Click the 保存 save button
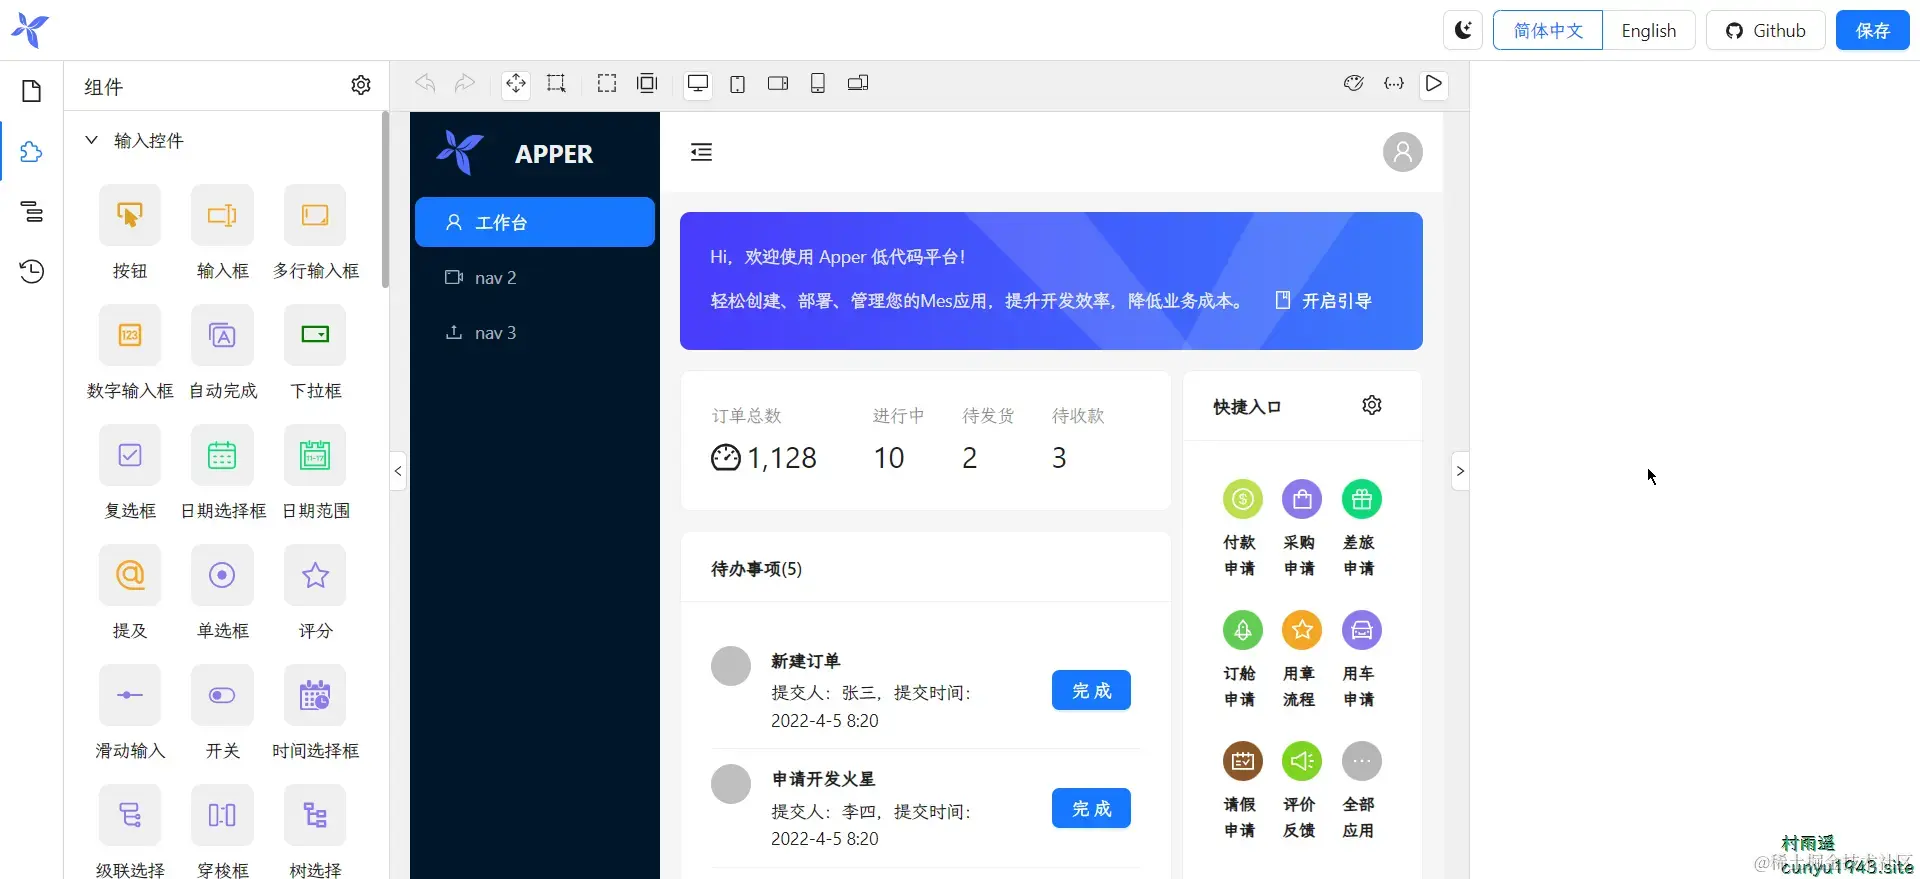Viewport: 1920px width, 879px height. tap(1873, 30)
